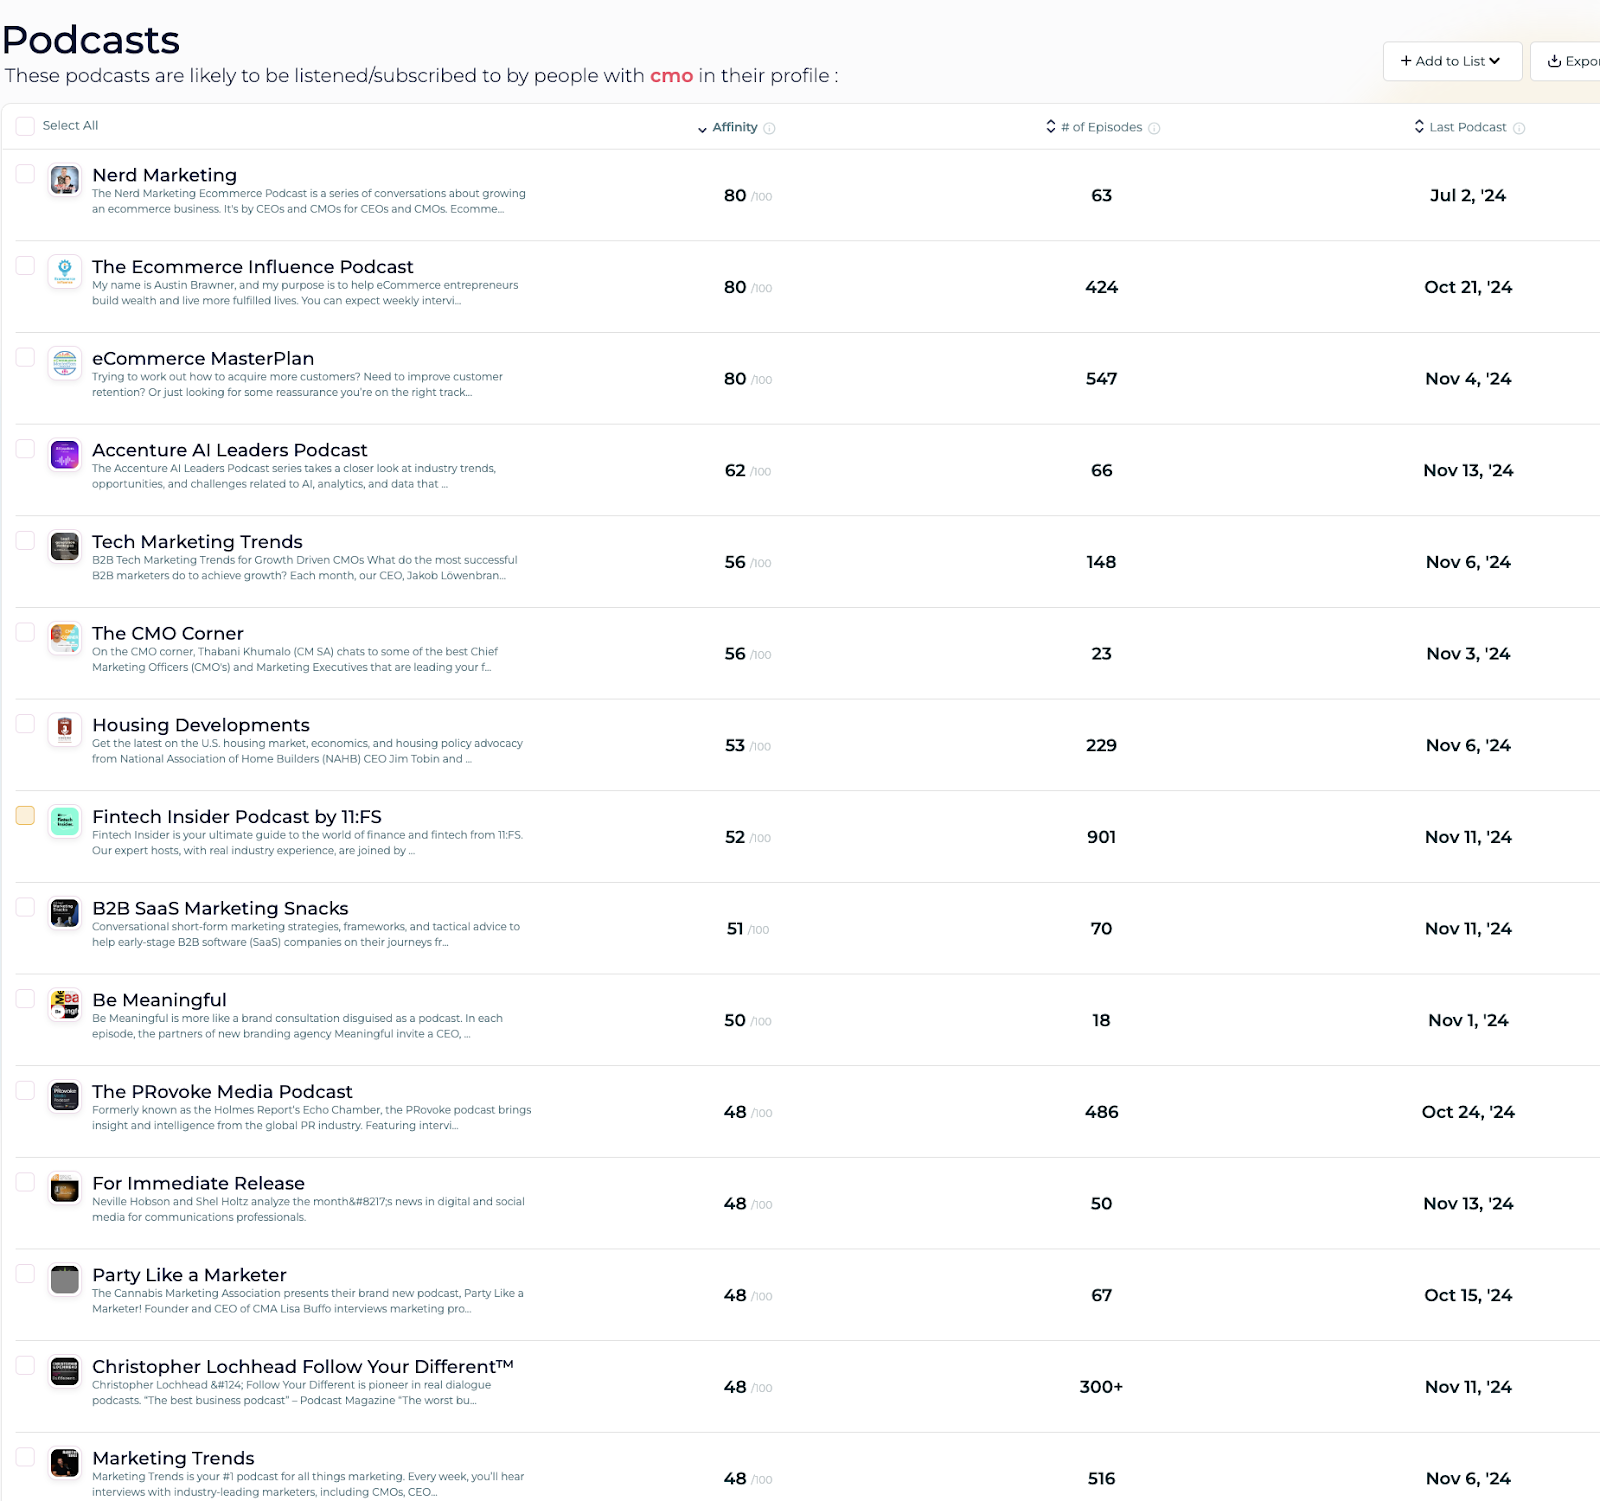Click The PRovoke Media Podcast icon
The image size is (1600, 1501).
pos(65,1097)
